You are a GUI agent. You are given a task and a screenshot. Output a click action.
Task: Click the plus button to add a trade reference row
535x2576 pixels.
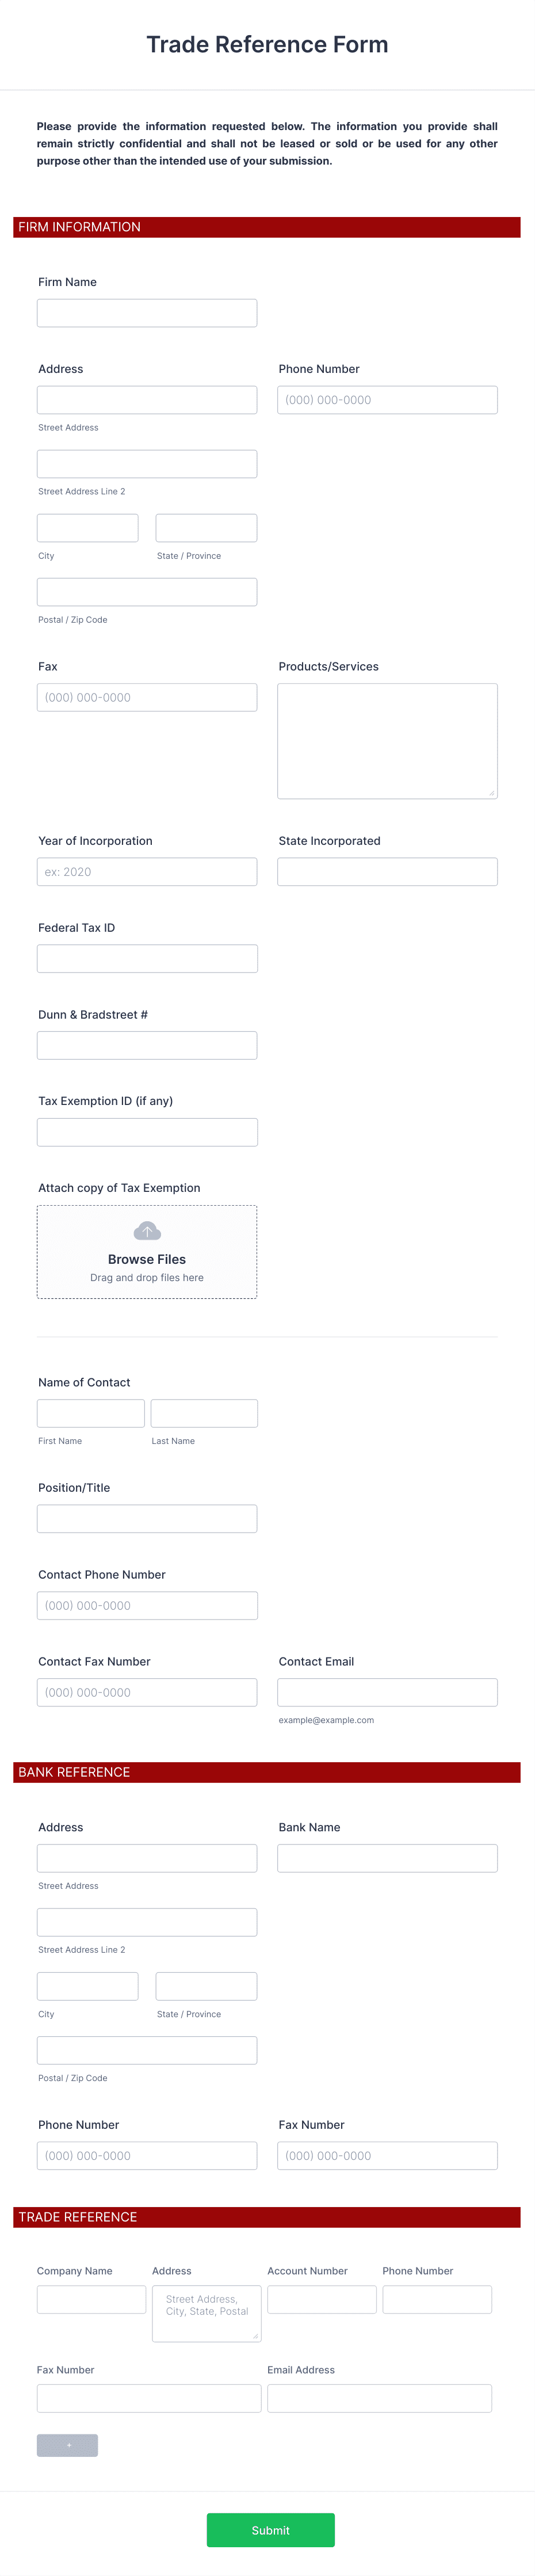click(67, 2445)
